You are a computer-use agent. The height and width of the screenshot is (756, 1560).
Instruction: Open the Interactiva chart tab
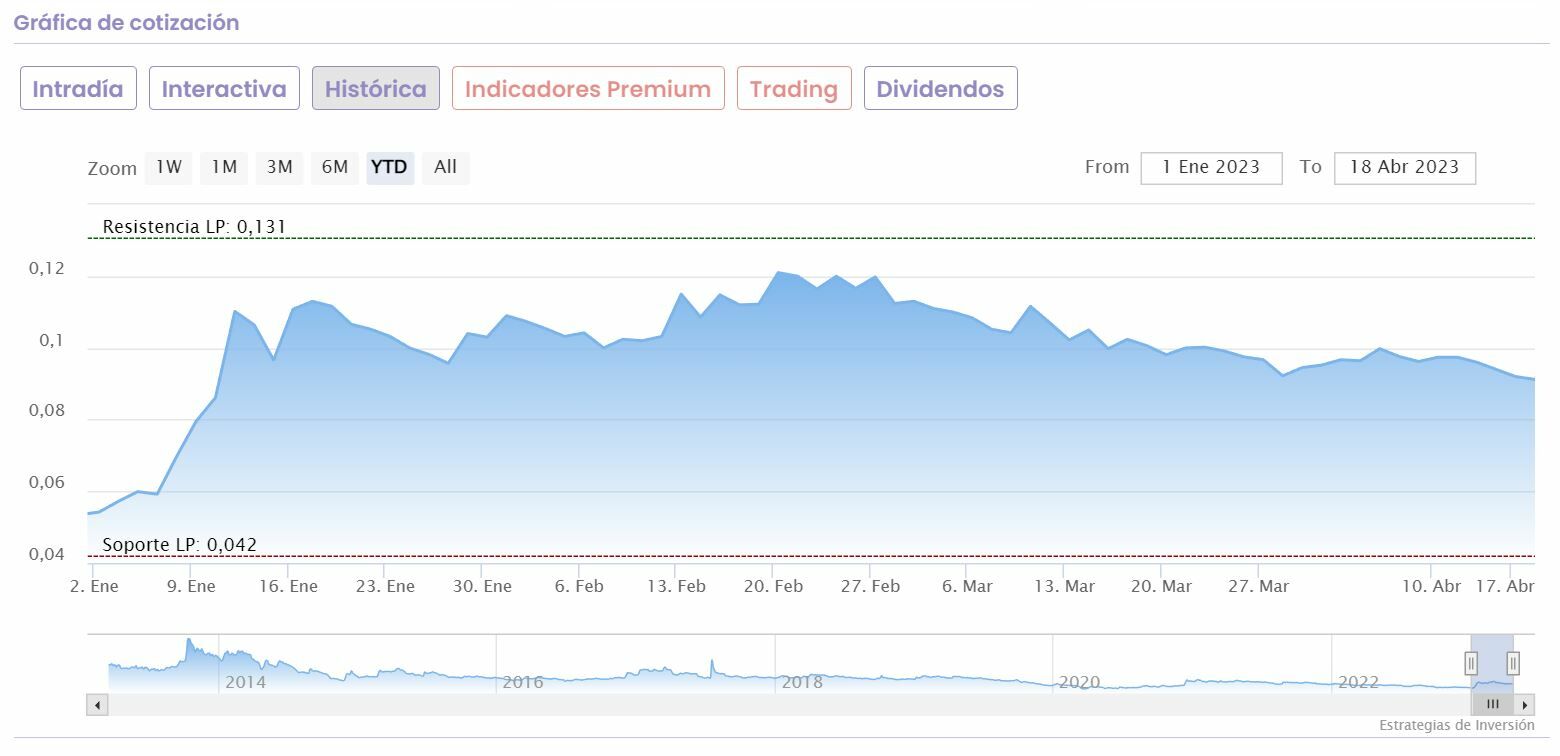[x=224, y=89]
